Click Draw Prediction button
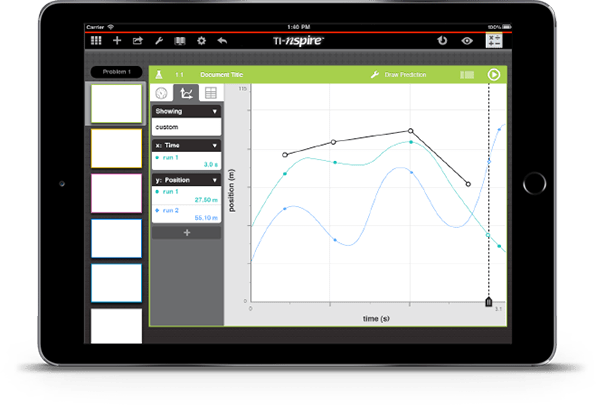 pyautogui.click(x=398, y=75)
